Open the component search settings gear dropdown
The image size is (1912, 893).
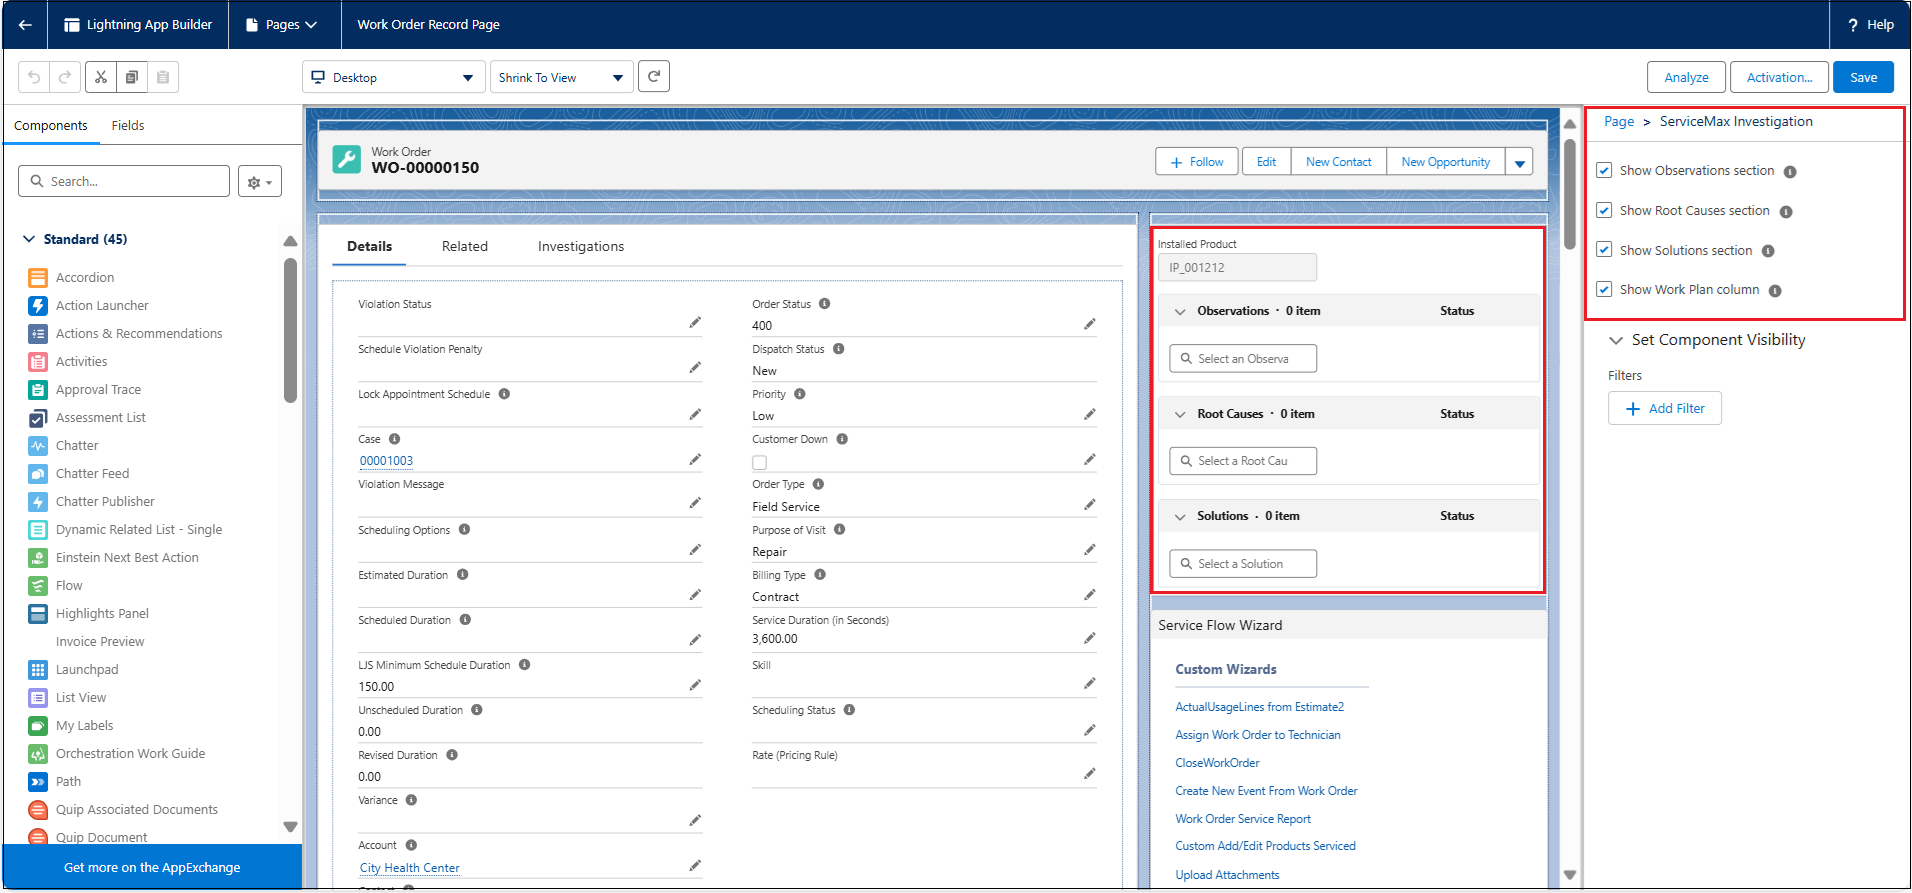coord(260,181)
